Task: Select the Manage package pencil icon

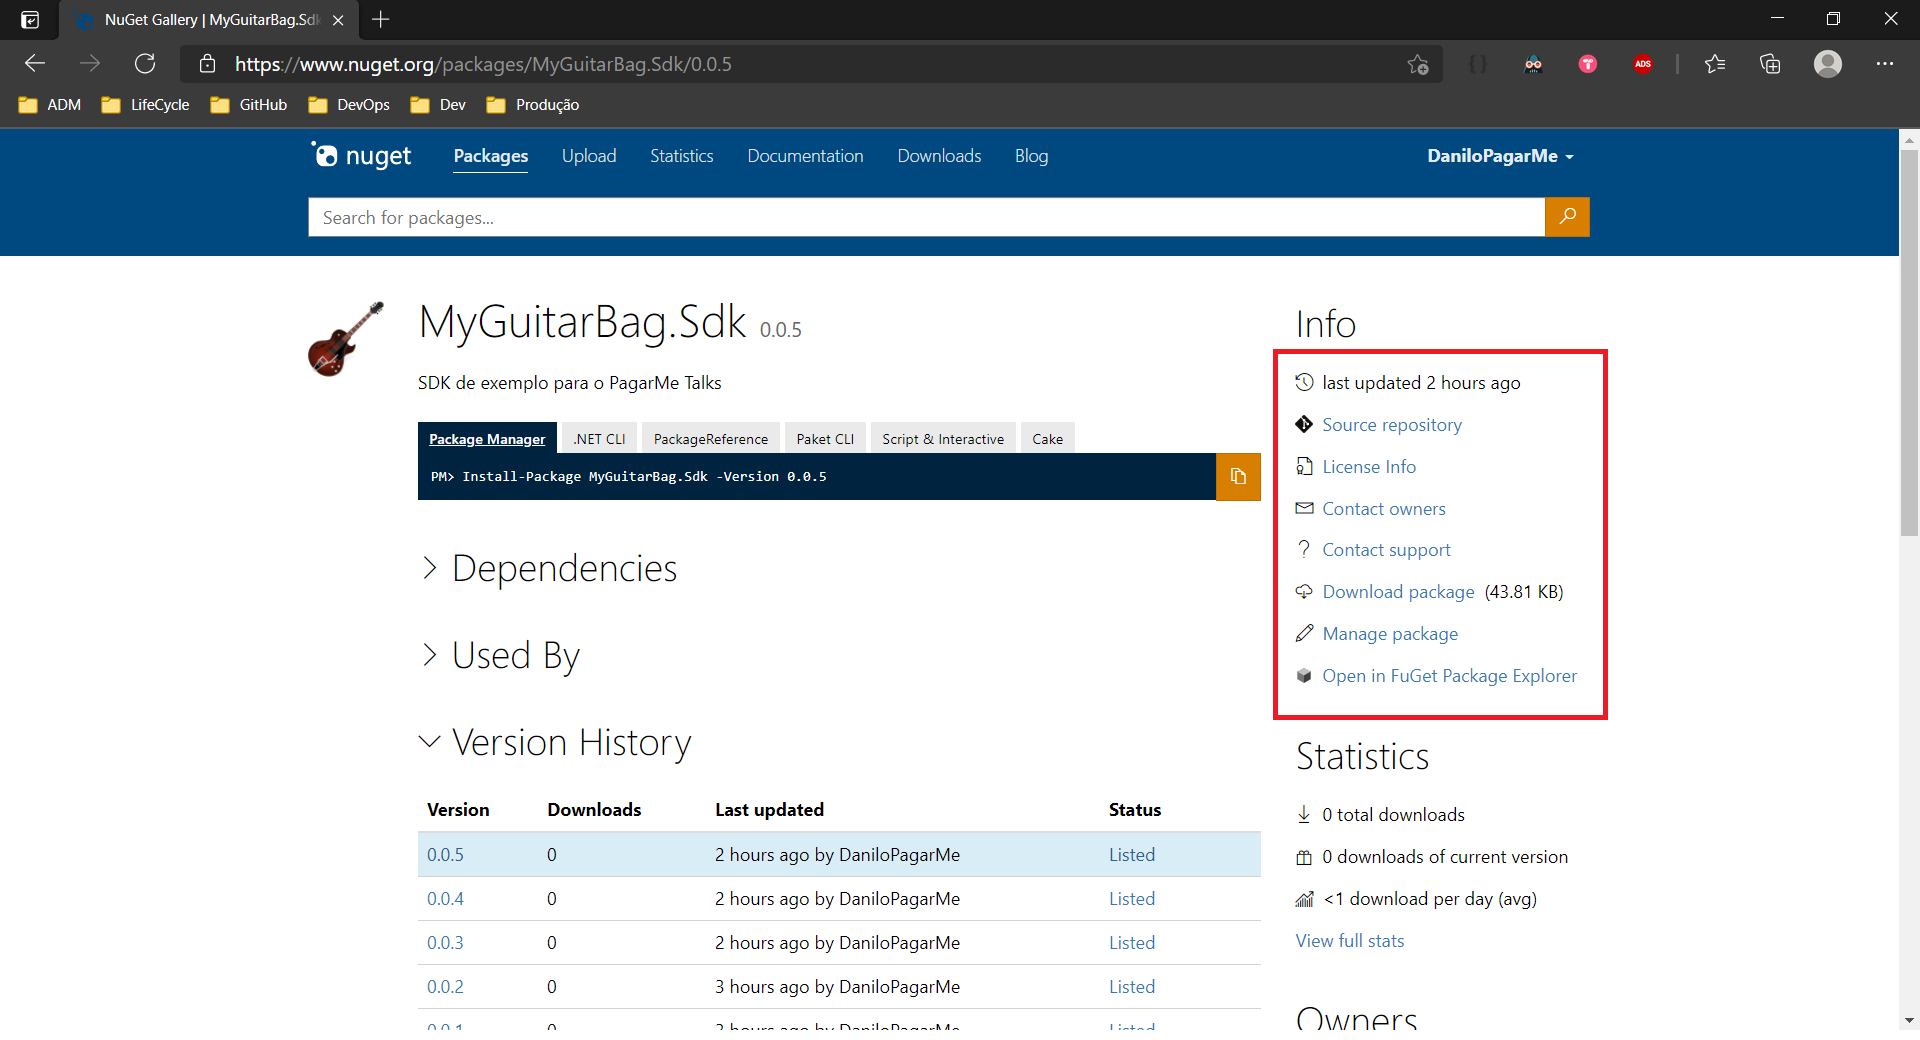Action: (x=1305, y=633)
